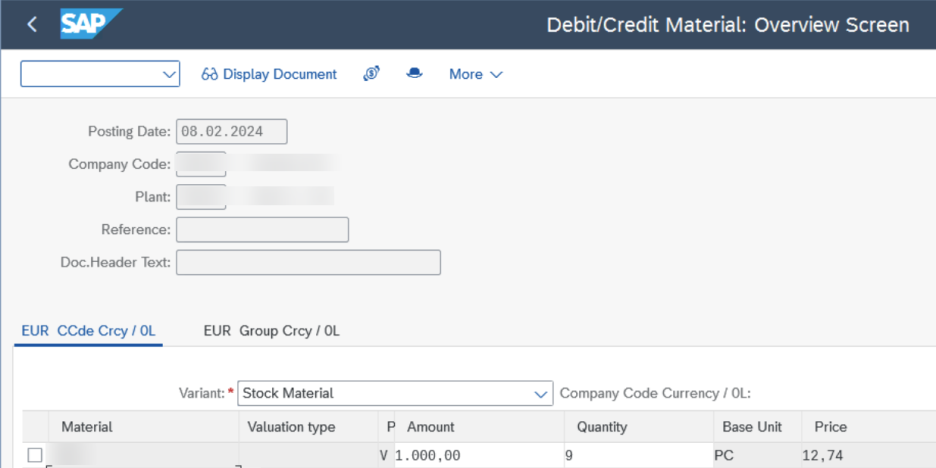Click the Display Document button
This screenshot has height=468, width=936.
269,74
